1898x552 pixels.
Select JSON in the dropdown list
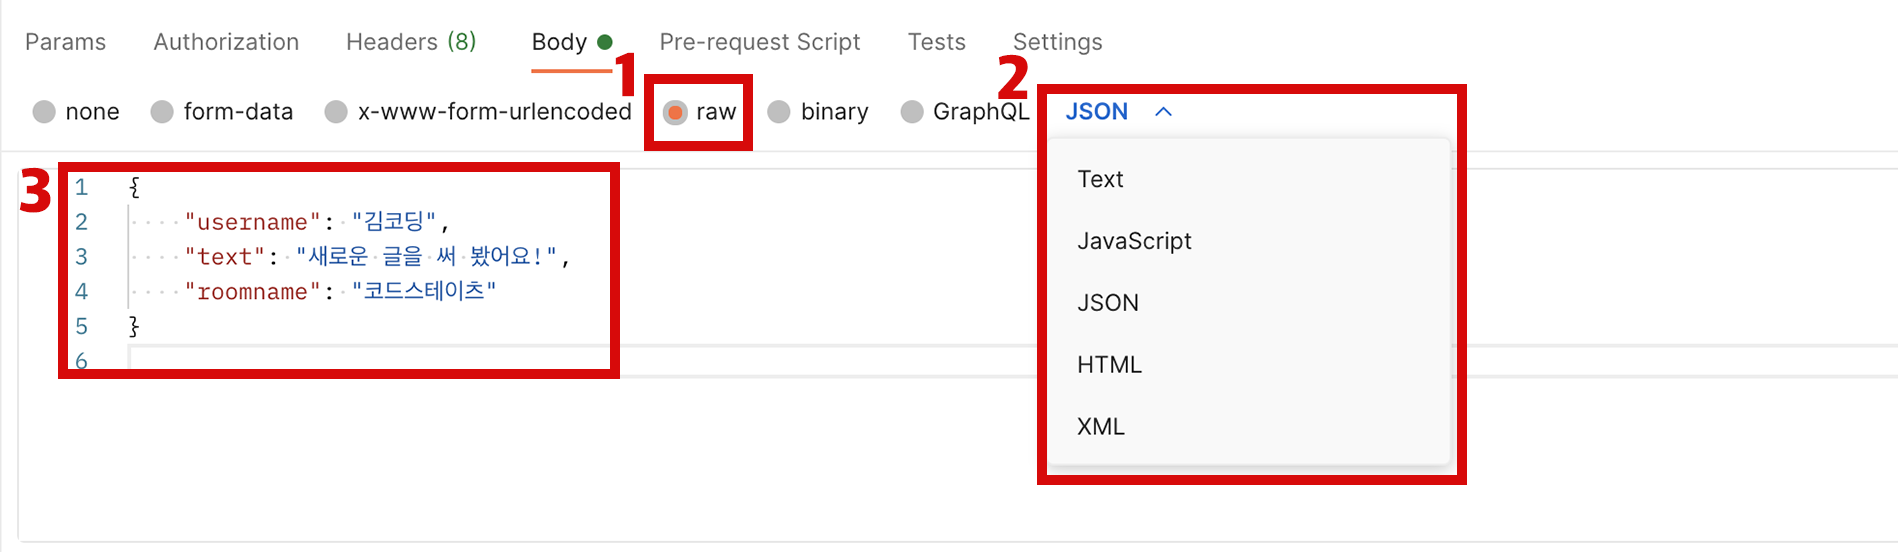[x=1108, y=303]
